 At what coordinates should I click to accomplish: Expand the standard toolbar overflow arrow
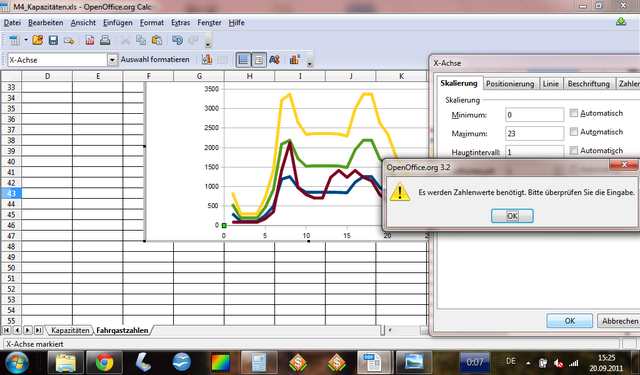point(208,44)
